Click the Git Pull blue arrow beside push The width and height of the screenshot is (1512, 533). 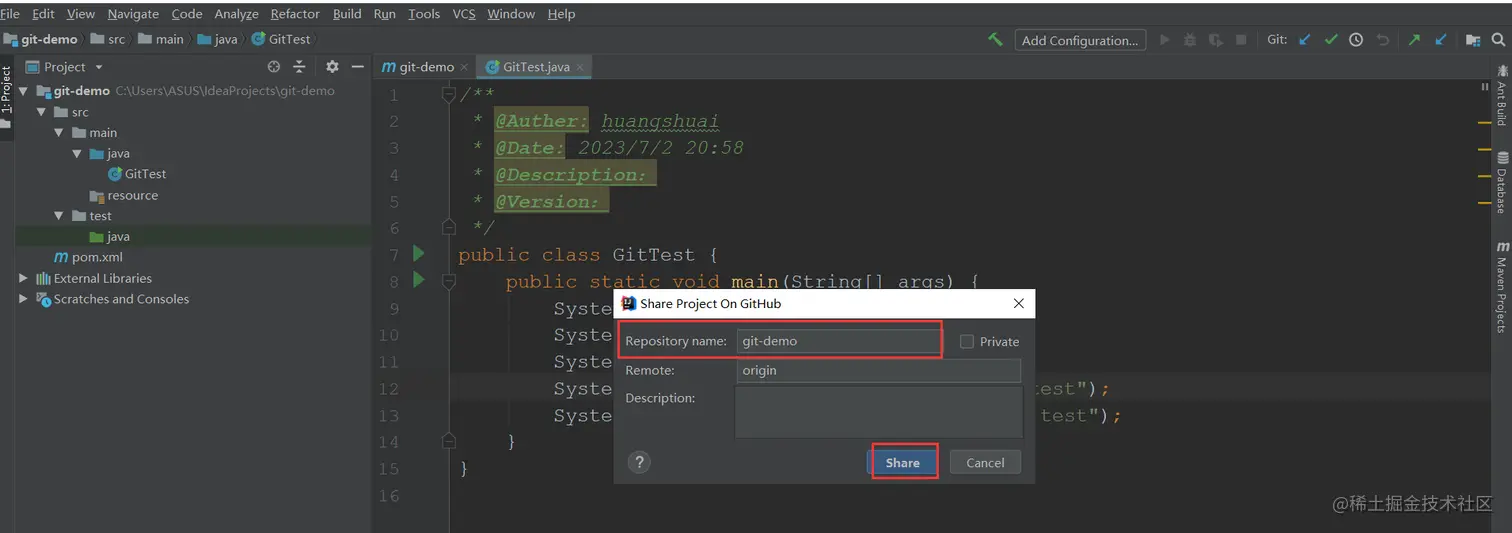(1440, 40)
